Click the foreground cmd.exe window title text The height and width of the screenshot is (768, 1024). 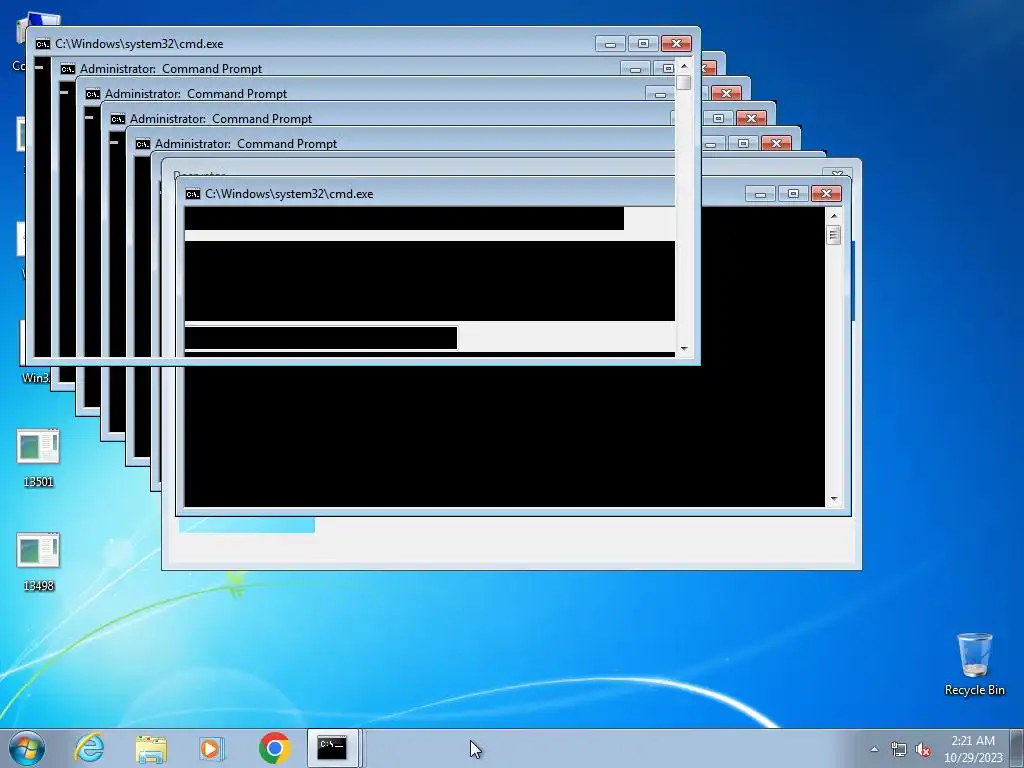[x=139, y=44]
